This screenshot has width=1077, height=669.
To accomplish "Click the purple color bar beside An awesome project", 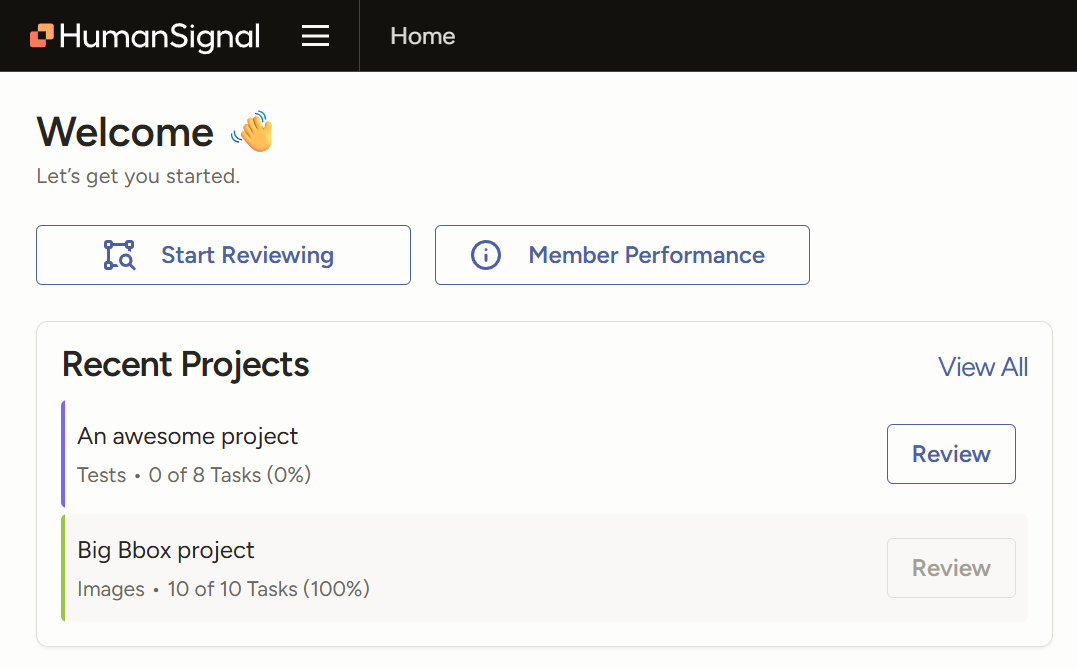I will [x=63, y=454].
